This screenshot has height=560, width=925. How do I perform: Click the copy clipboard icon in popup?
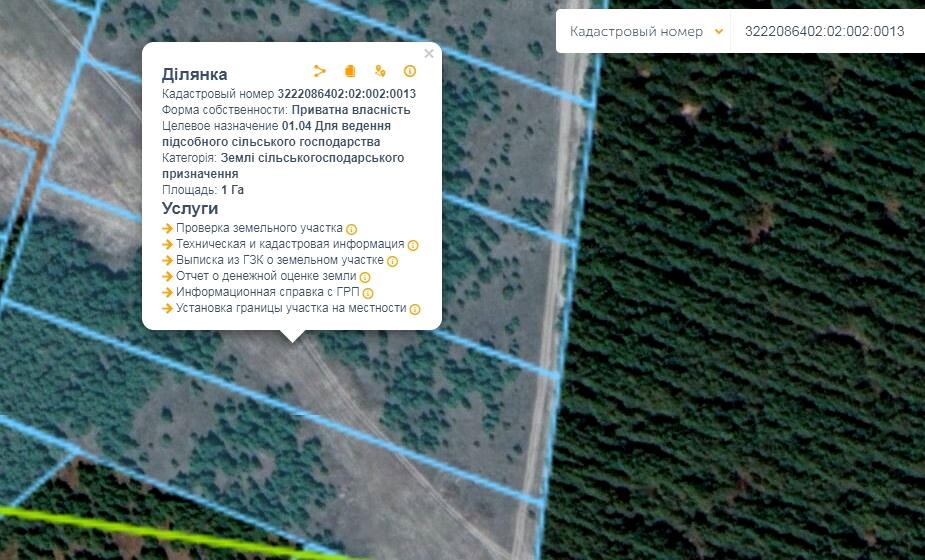click(x=350, y=71)
